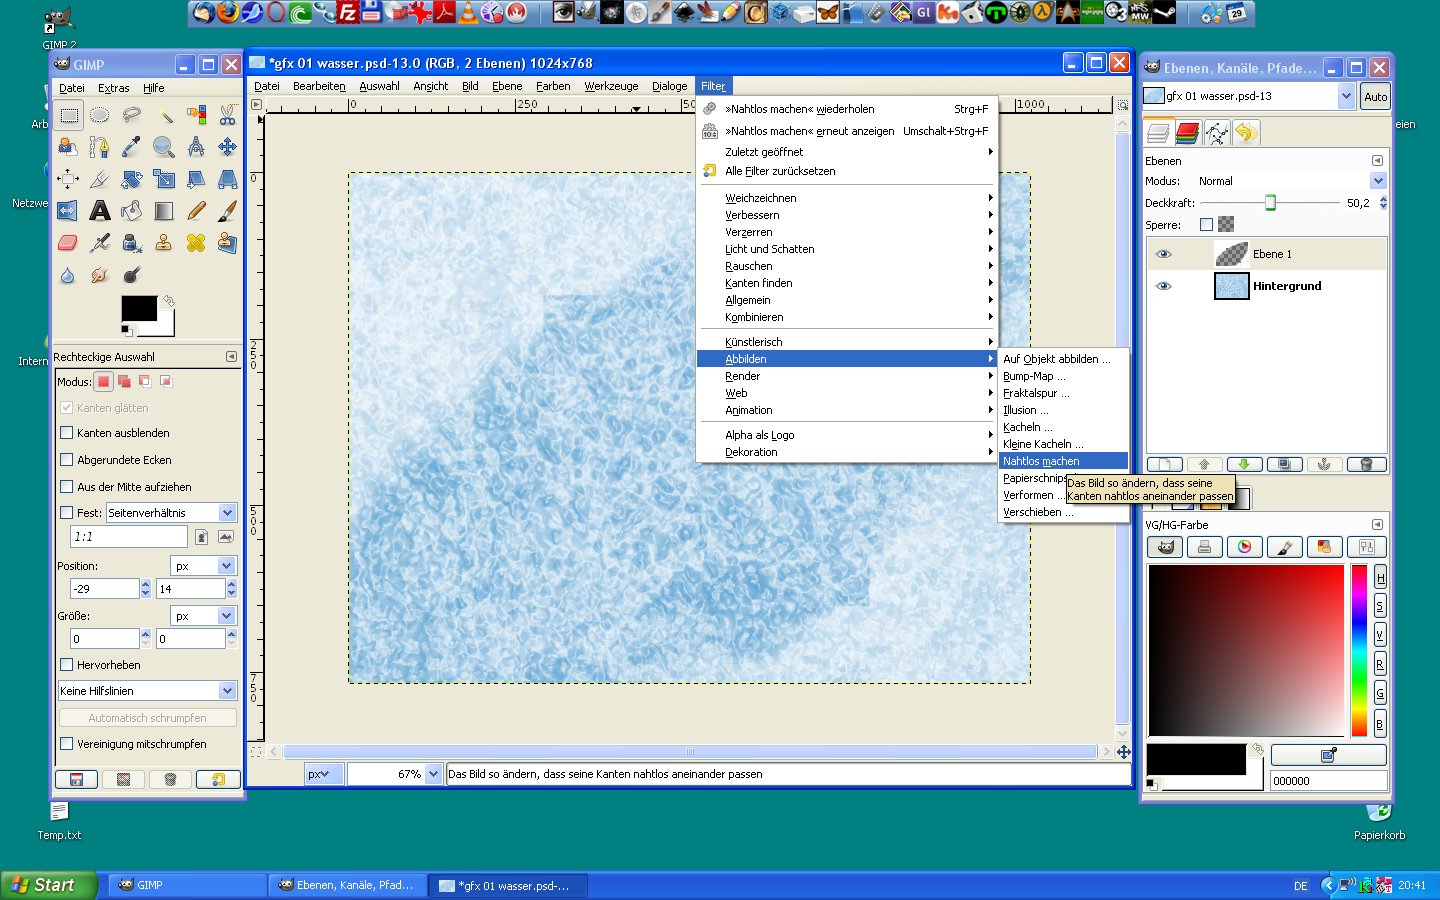
Task: Open the image selector dropdown gfx 01 wasser.psd-13
Action: click(1248, 96)
